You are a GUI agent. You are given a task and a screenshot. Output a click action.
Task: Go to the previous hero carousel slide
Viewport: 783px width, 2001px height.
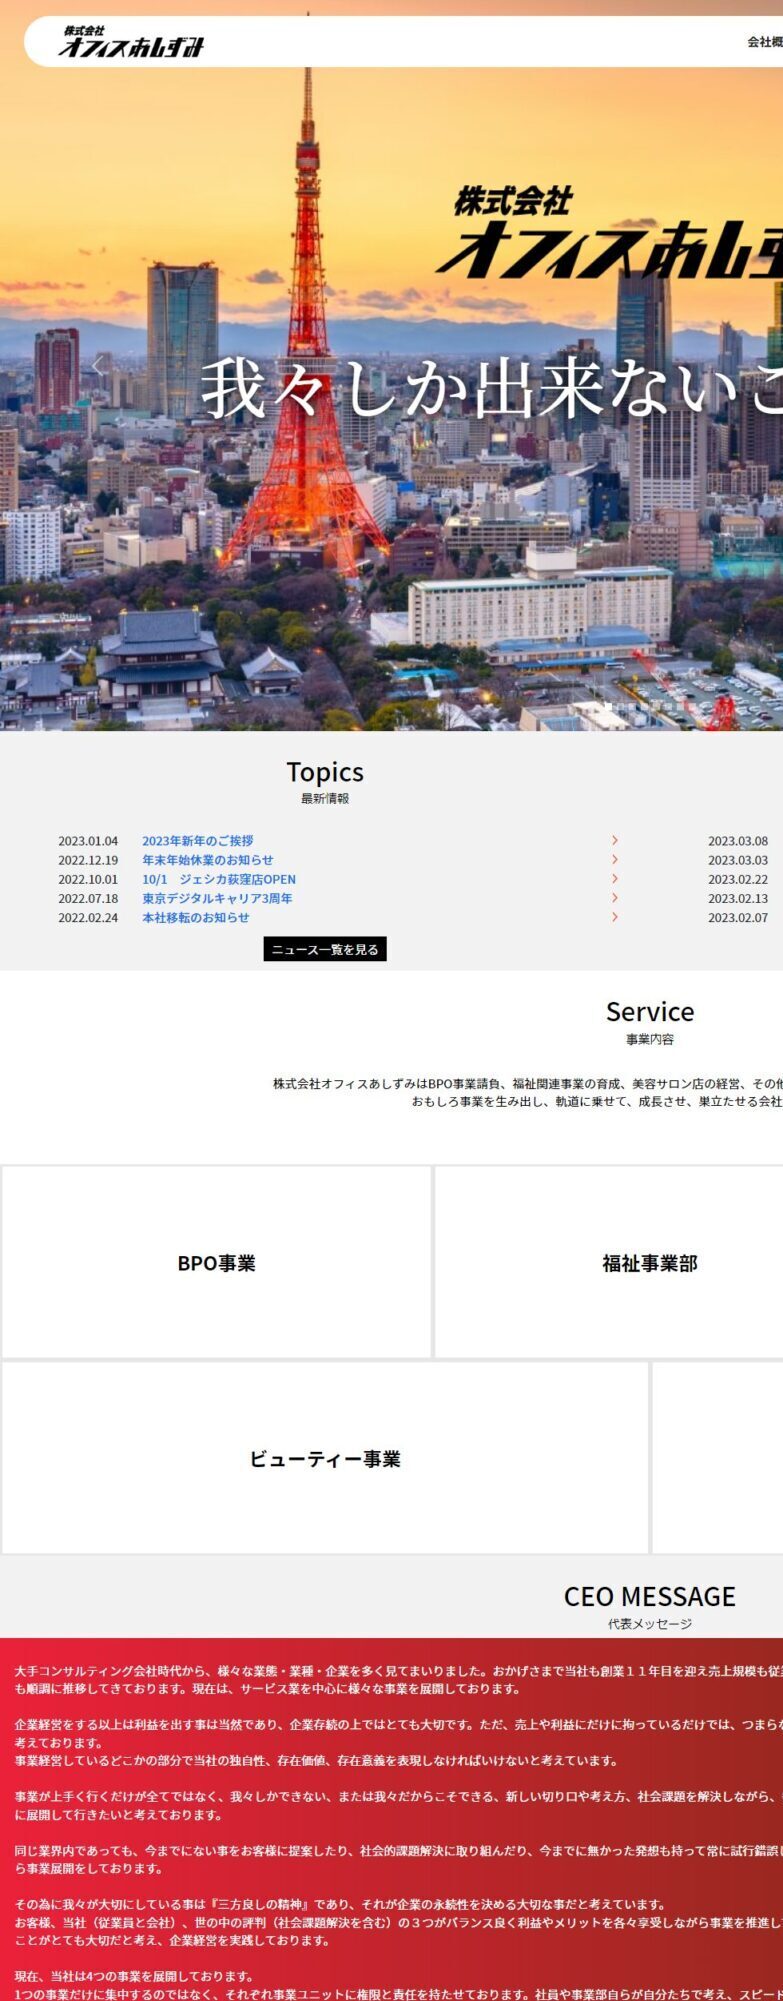98,365
